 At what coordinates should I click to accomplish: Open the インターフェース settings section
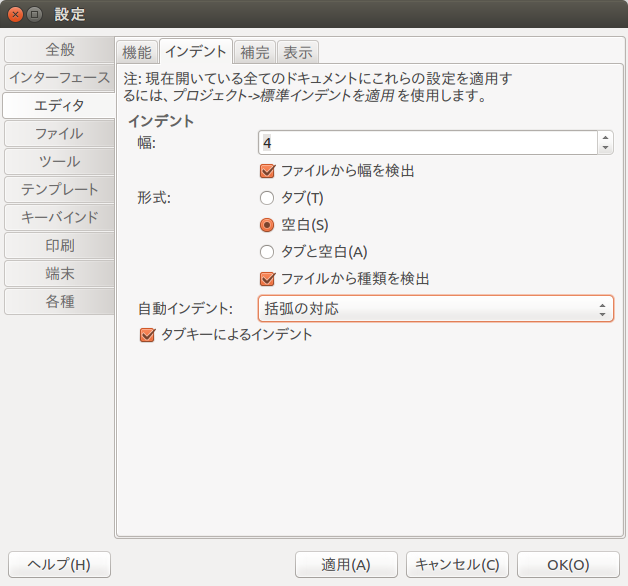(59, 78)
